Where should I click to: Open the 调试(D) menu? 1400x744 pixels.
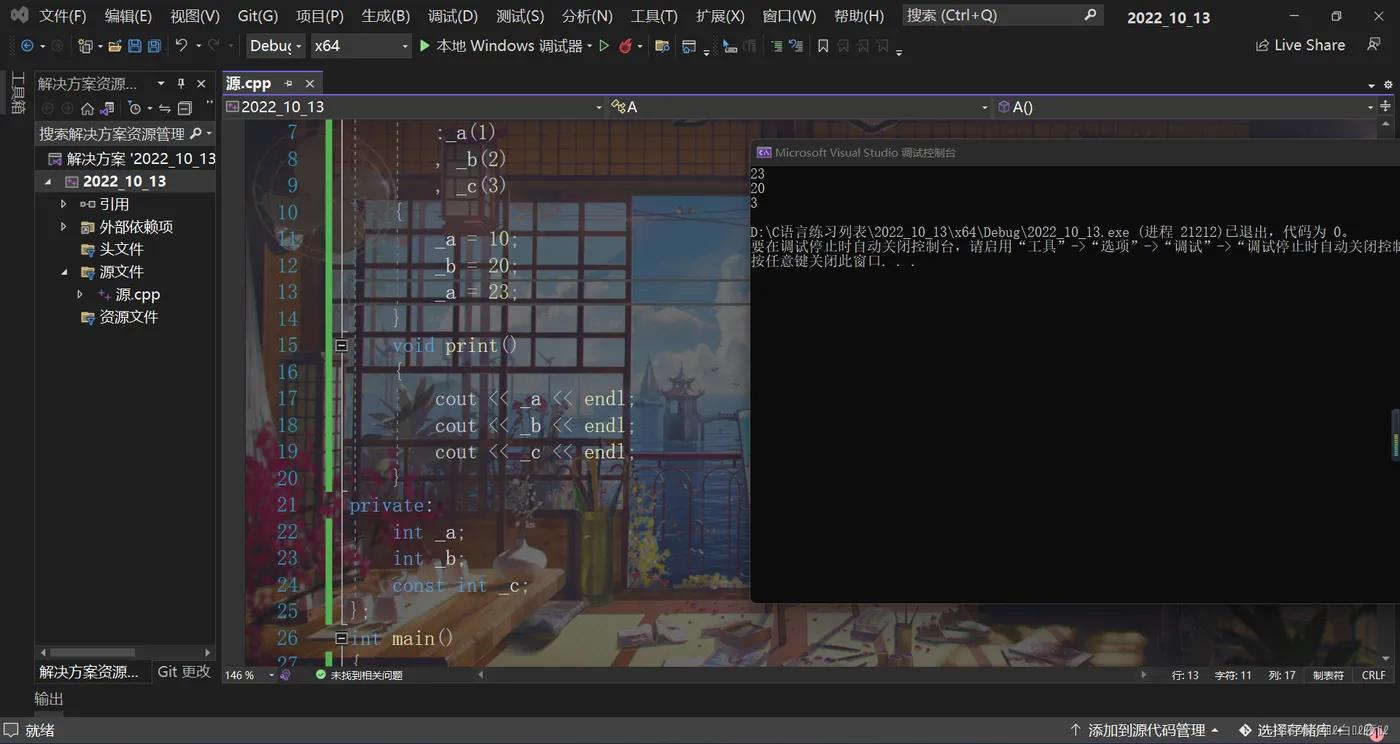point(453,16)
